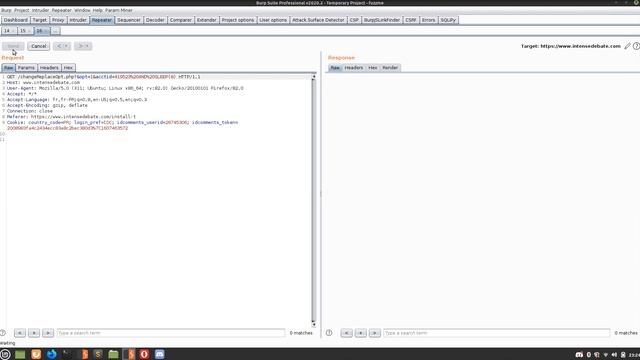
Task: Open the Sequencer tab
Action: (x=129, y=20)
